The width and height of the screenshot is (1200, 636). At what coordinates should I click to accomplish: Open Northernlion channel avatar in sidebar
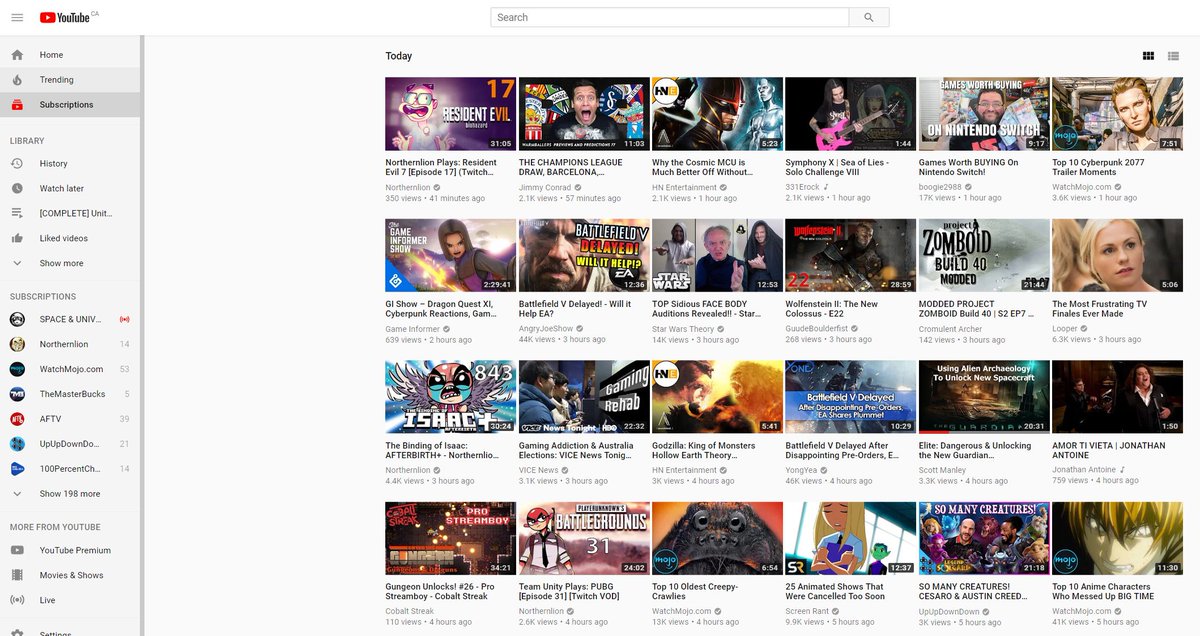point(17,344)
